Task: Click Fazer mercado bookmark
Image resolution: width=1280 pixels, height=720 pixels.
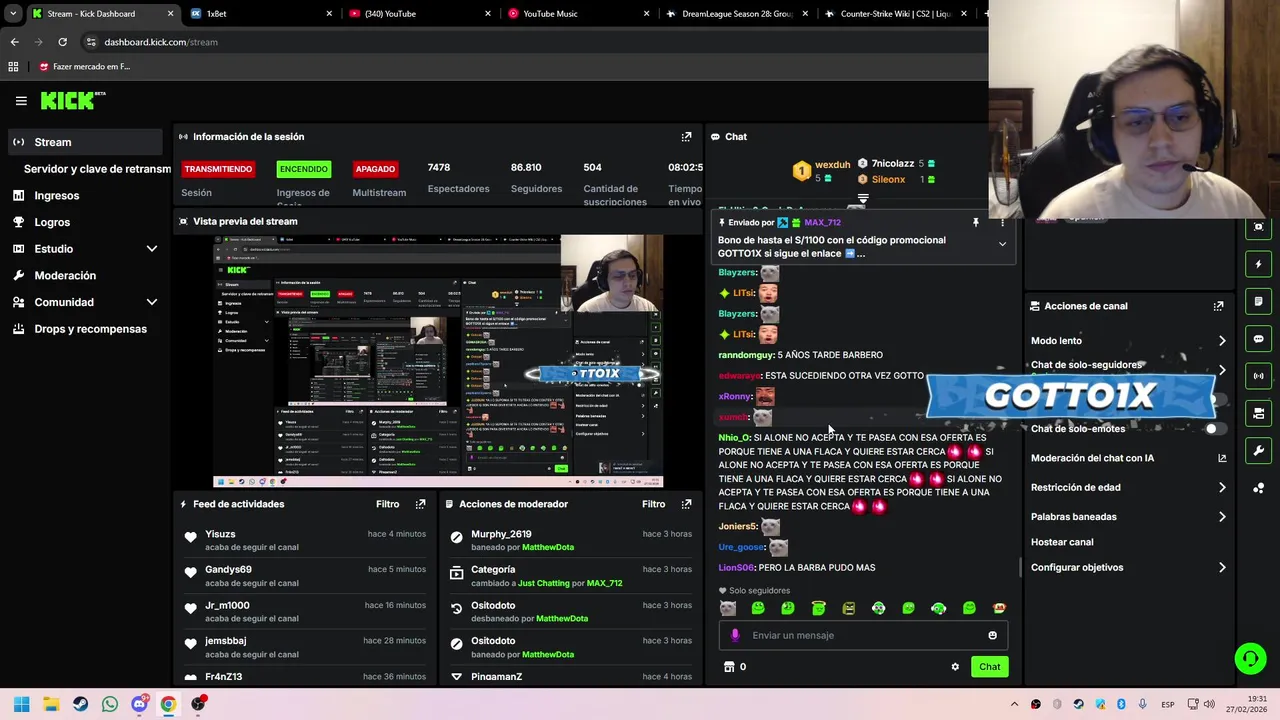Action: pyautogui.click(x=85, y=67)
